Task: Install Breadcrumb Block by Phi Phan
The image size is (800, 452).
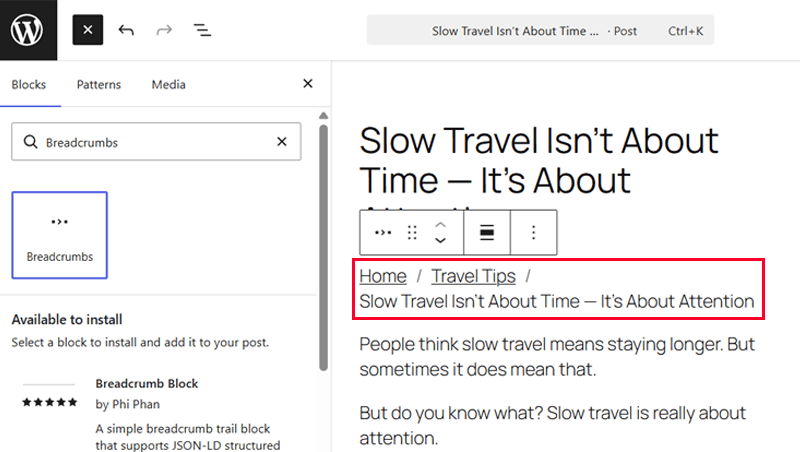Action: 147,384
